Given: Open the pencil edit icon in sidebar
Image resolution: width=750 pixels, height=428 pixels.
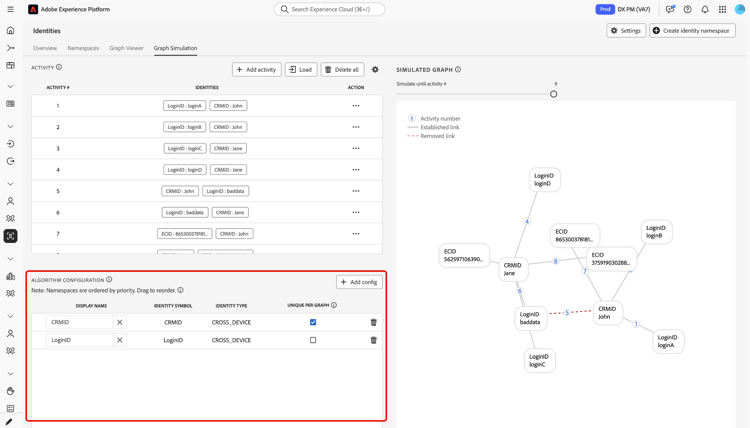Looking at the screenshot, I should [x=9, y=422].
